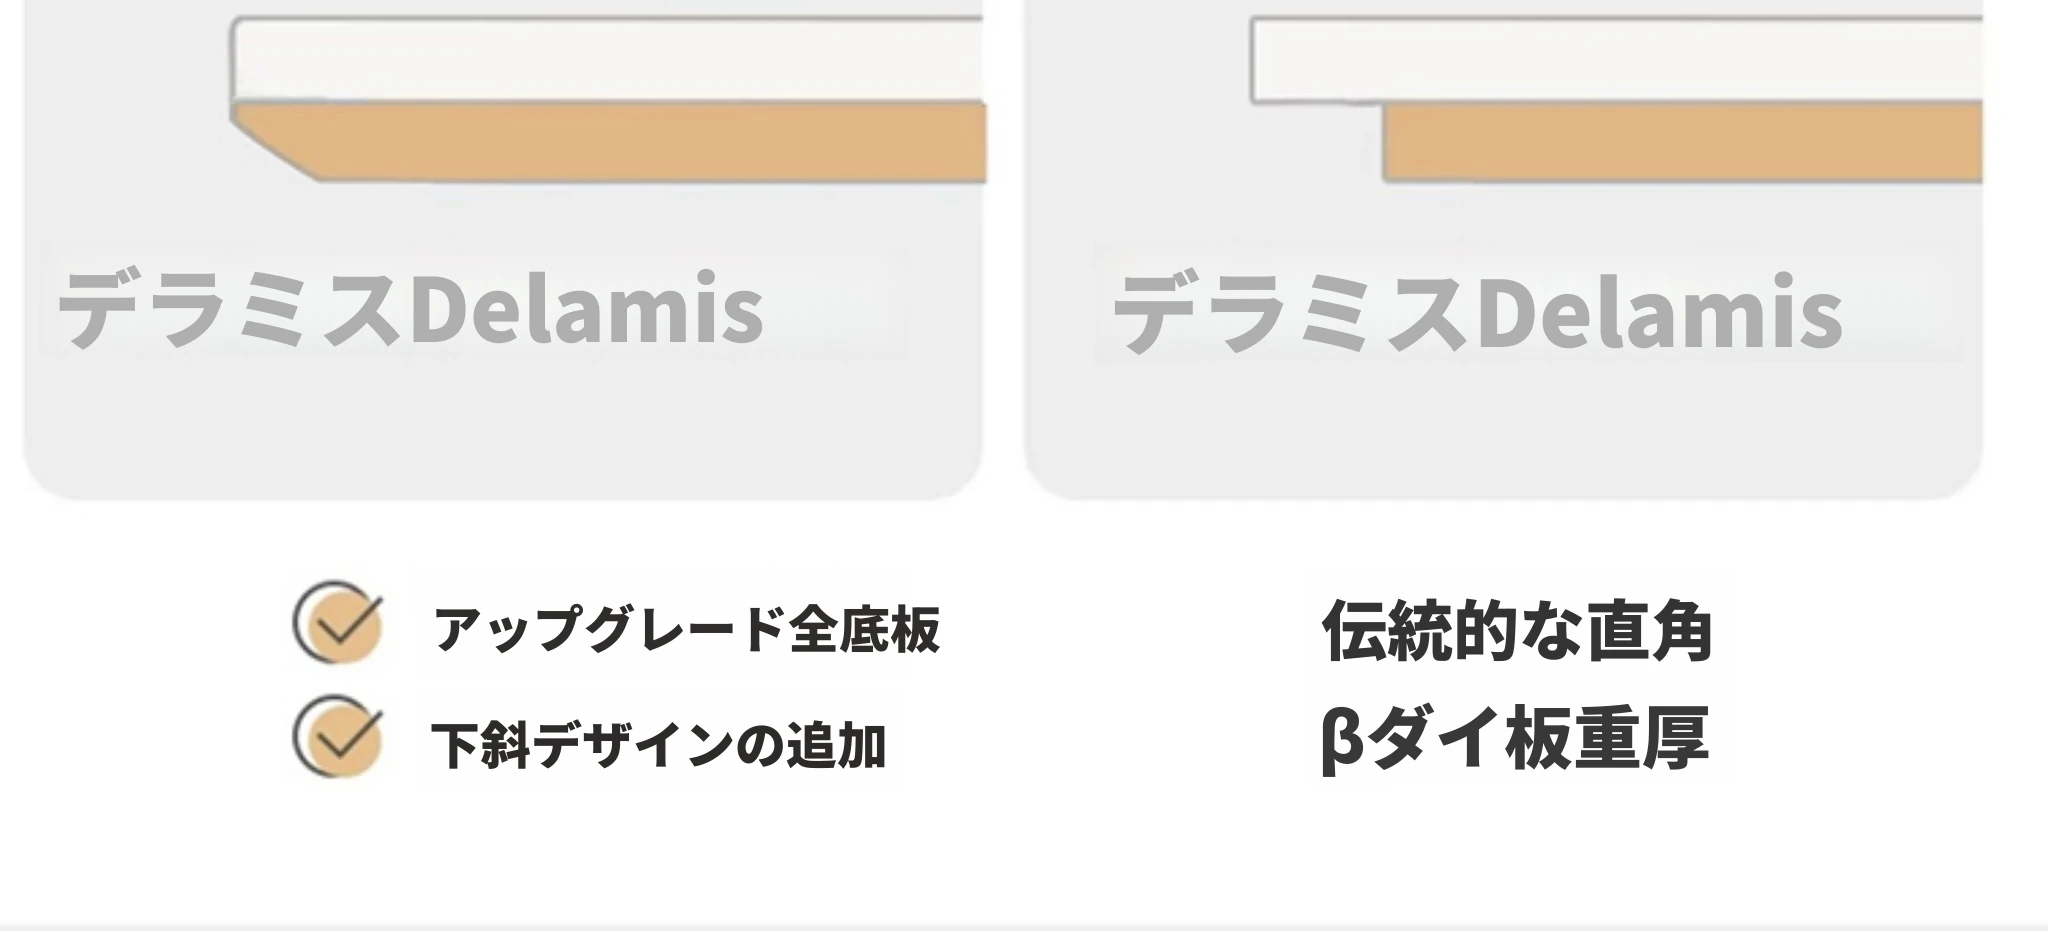The width and height of the screenshot is (2048, 931).
Task: Click the square-edged orange board in right diagram
Action: click(x=1683, y=143)
